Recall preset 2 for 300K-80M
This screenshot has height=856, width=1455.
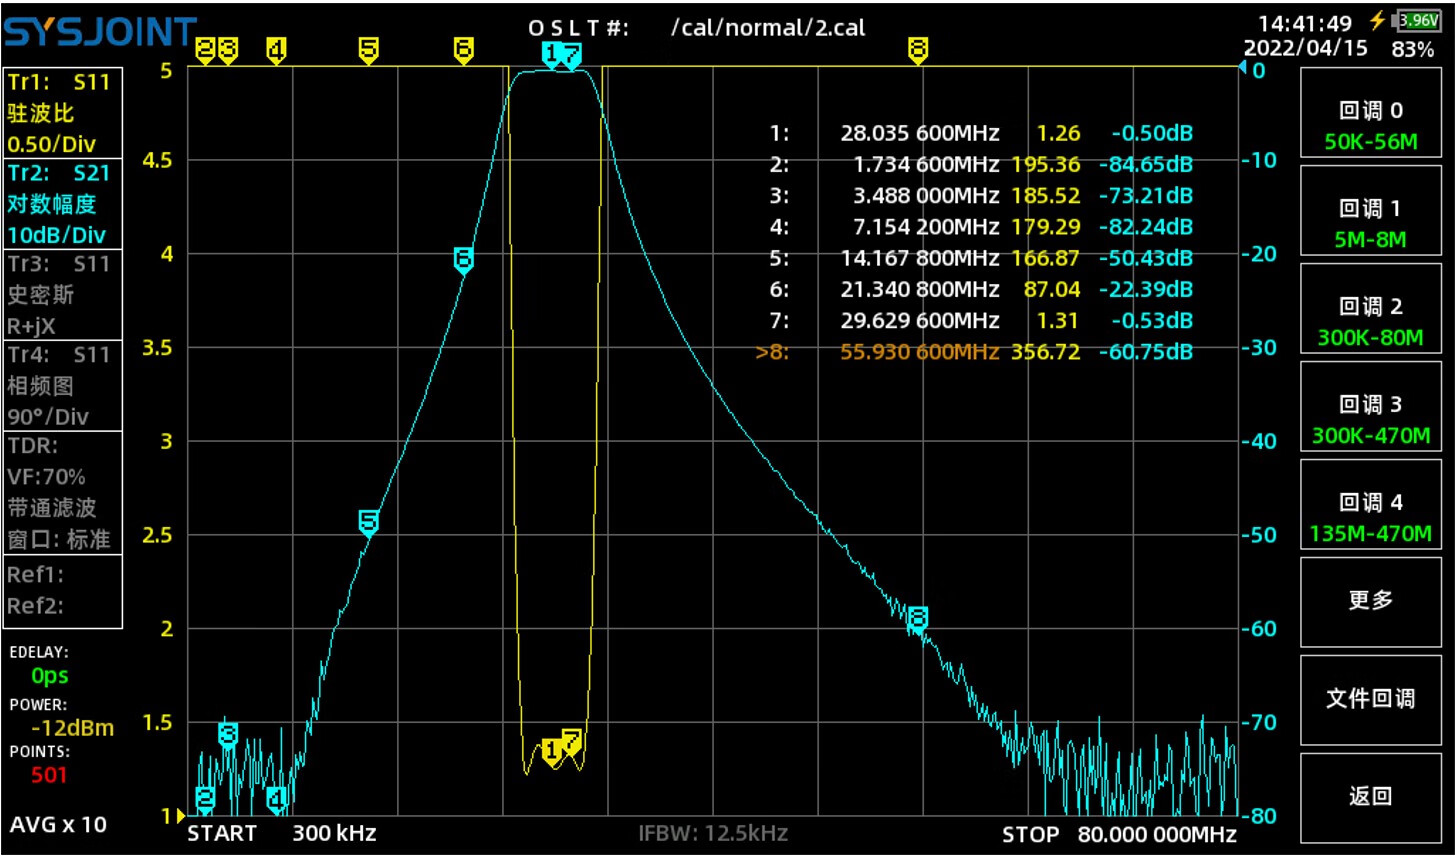tap(1369, 321)
